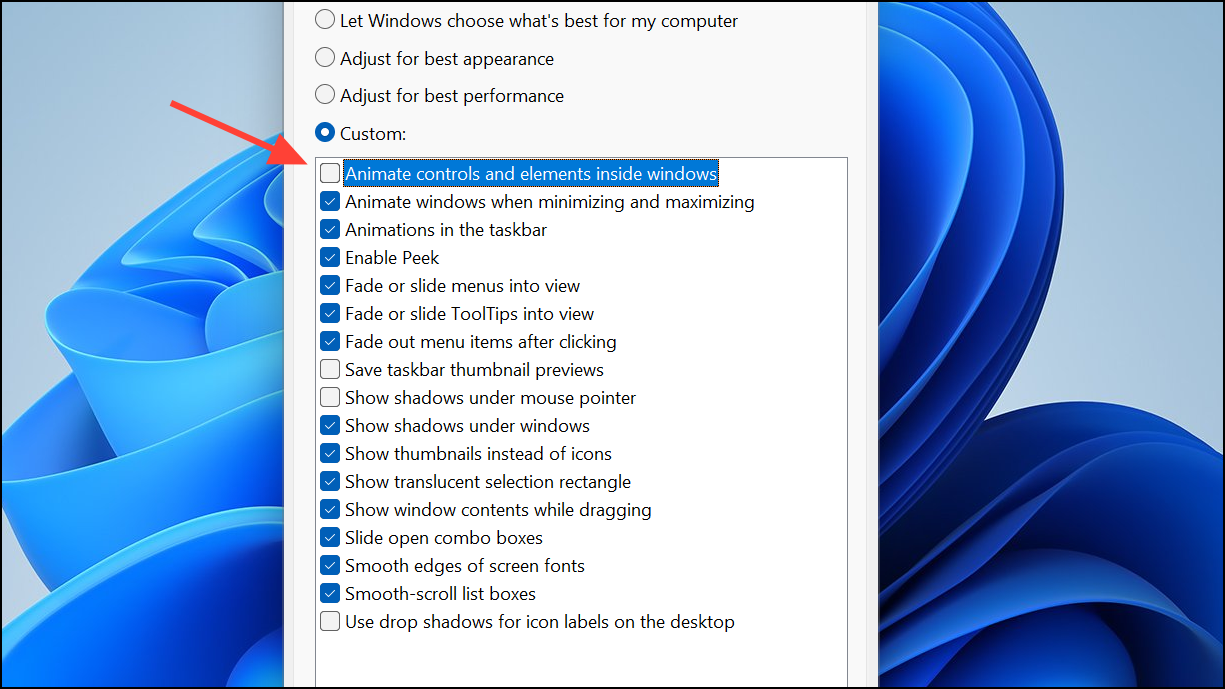1225x689 pixels.
Task: Disable Show shadows under windows
Action: click(x=330, y=425)
